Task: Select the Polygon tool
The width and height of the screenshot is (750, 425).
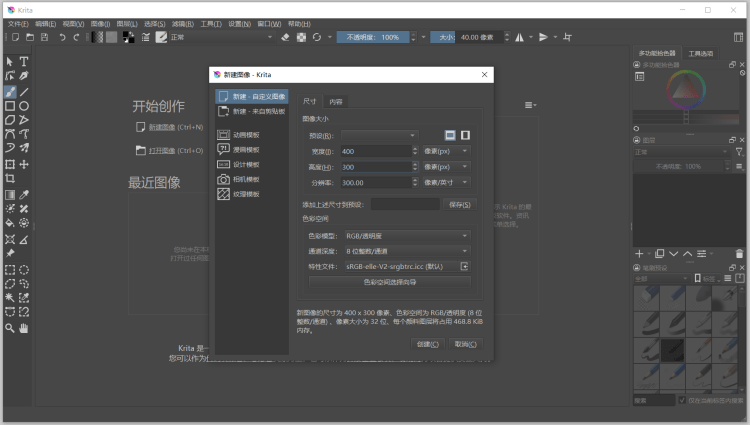Action: [10, 120]
